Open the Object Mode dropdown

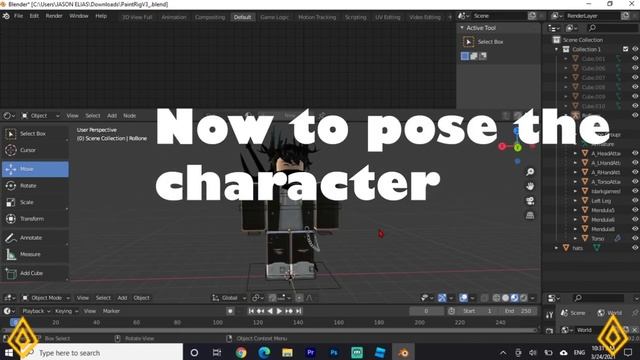pos(46,298)
